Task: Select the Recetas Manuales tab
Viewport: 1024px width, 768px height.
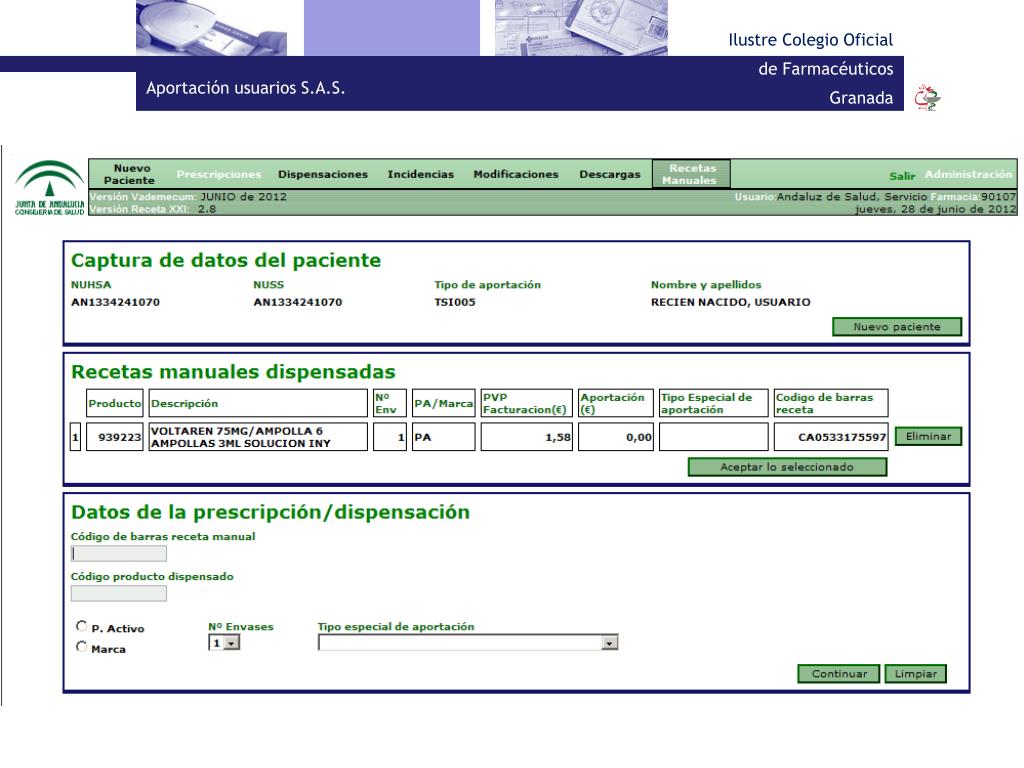Action: [x=691, y=174]
